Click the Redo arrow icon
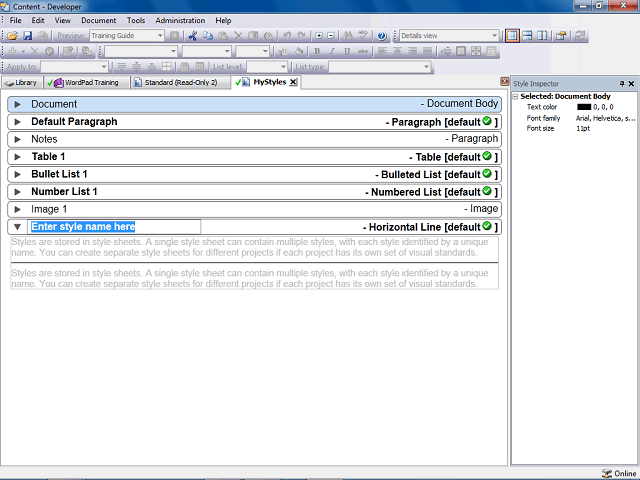The height and width of the screenshot is (480, 640). [x=302, y=36]
